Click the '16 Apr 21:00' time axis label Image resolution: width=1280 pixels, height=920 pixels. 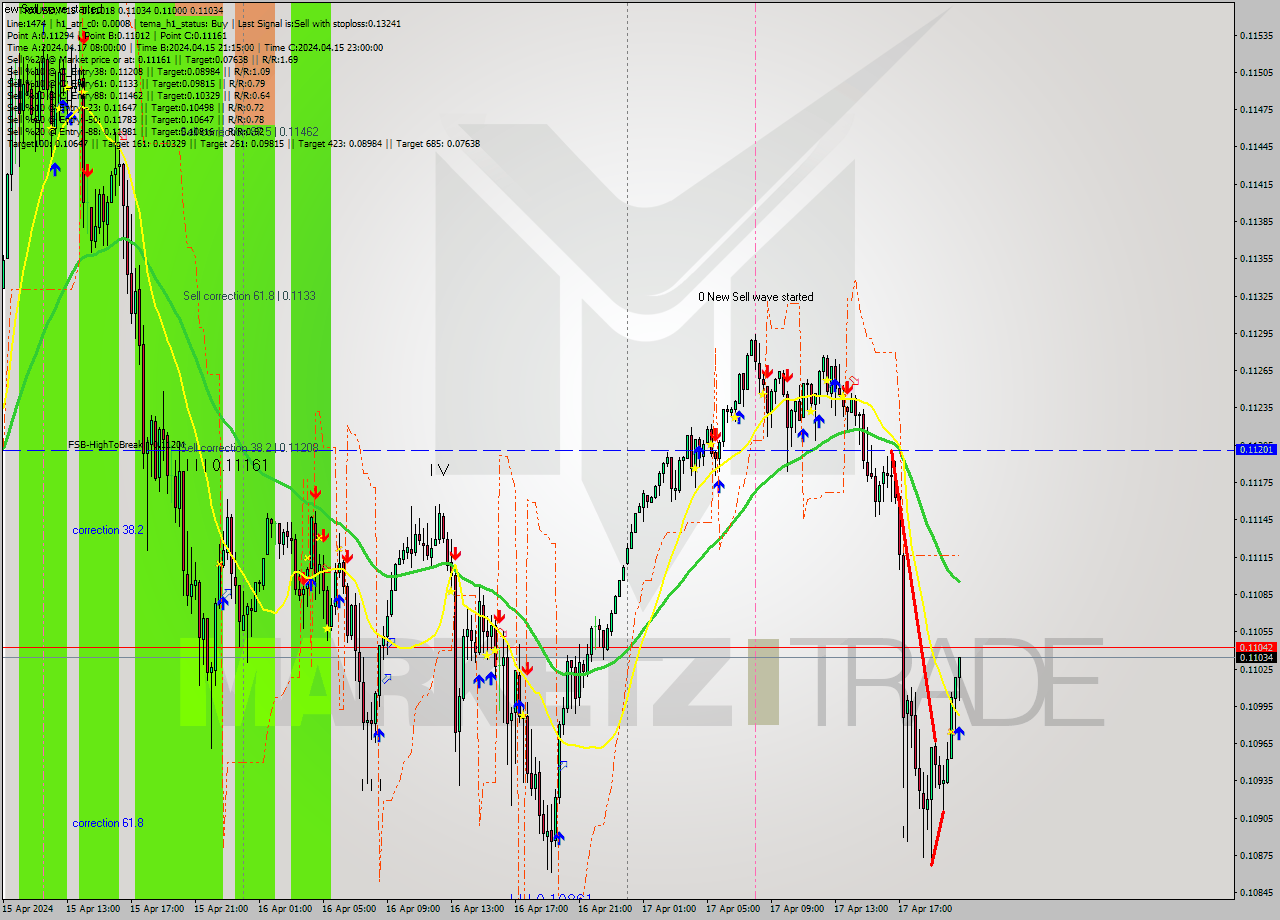(x=605, y=909)
